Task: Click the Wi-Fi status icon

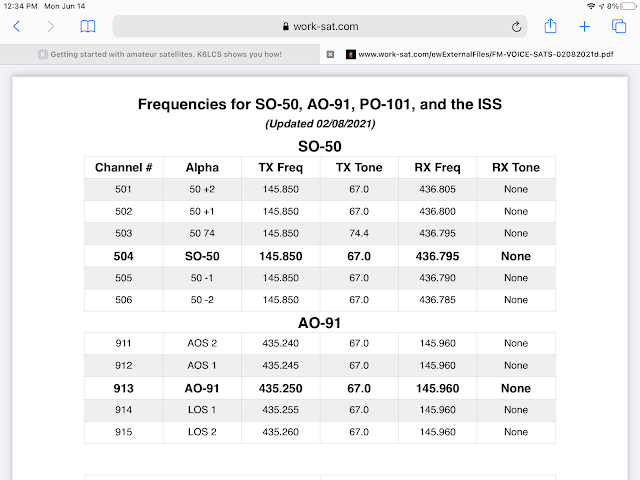Action: tap(591, 6)
